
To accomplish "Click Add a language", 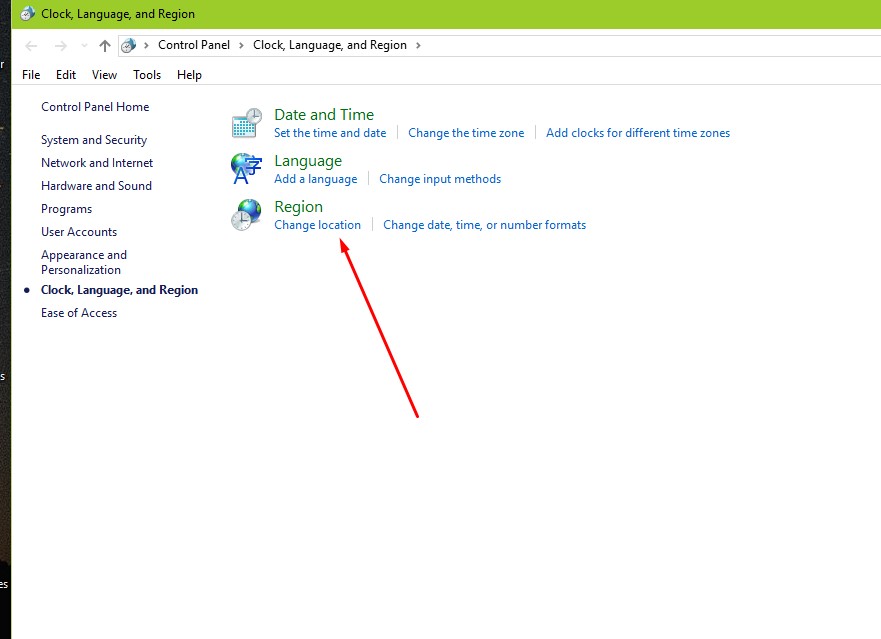I will click(x=315, y=179).
